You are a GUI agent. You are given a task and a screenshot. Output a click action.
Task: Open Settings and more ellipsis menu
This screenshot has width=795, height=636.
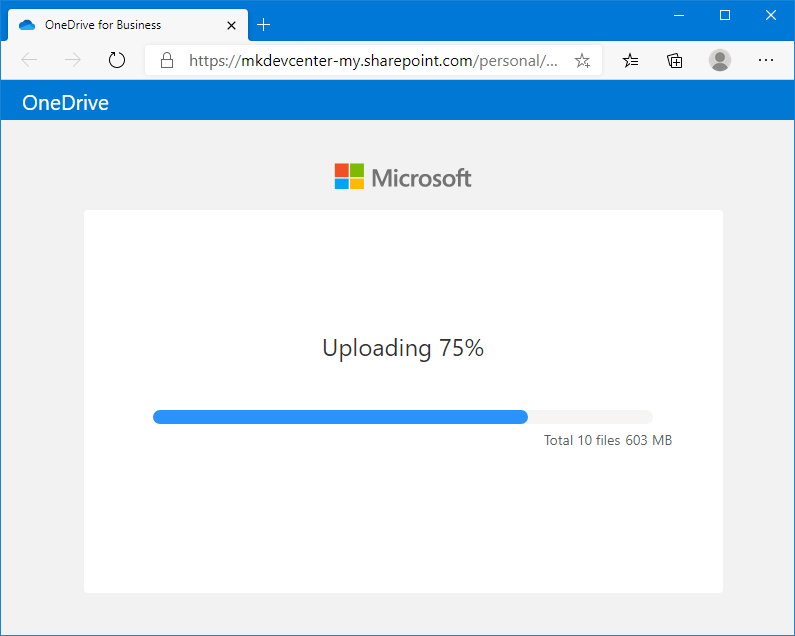(766, 60)
